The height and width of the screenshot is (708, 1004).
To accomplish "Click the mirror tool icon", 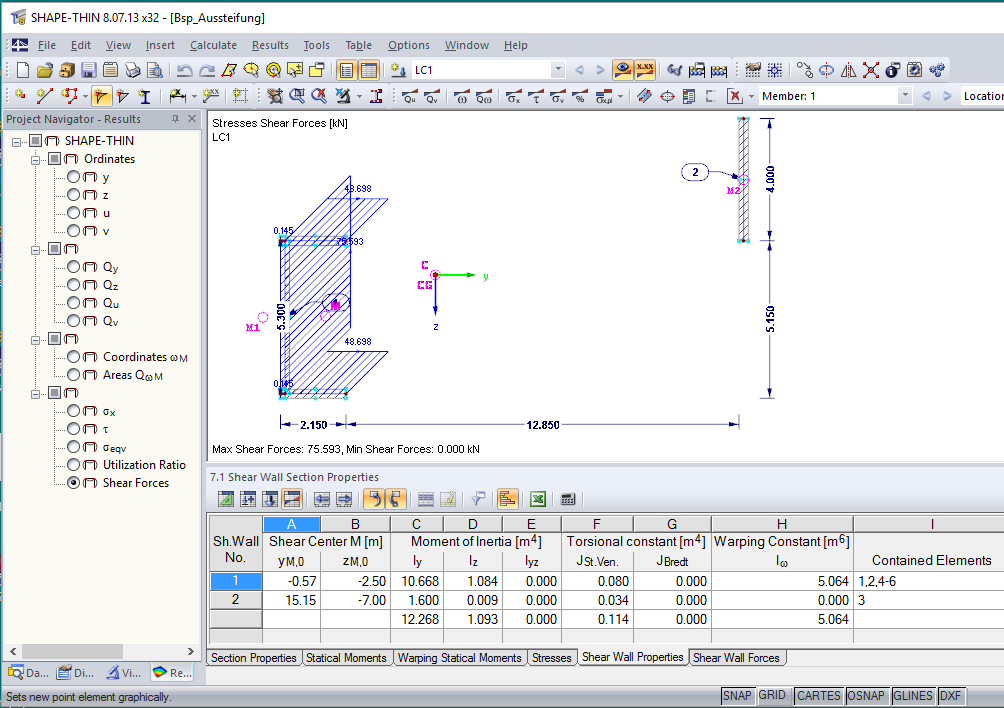I will pyautogui.click(x=848, y=70).
